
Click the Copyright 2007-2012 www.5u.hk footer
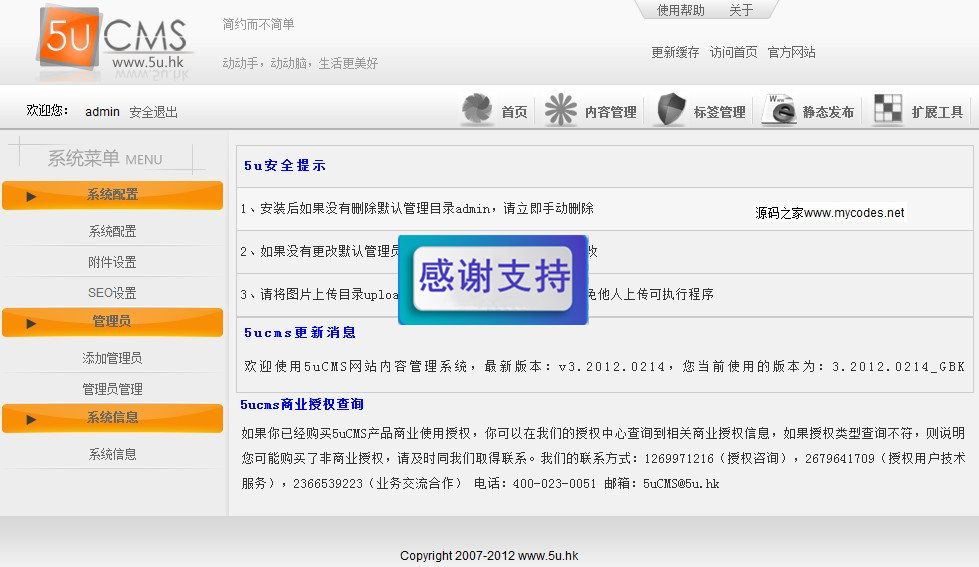(x=490, y=555)
